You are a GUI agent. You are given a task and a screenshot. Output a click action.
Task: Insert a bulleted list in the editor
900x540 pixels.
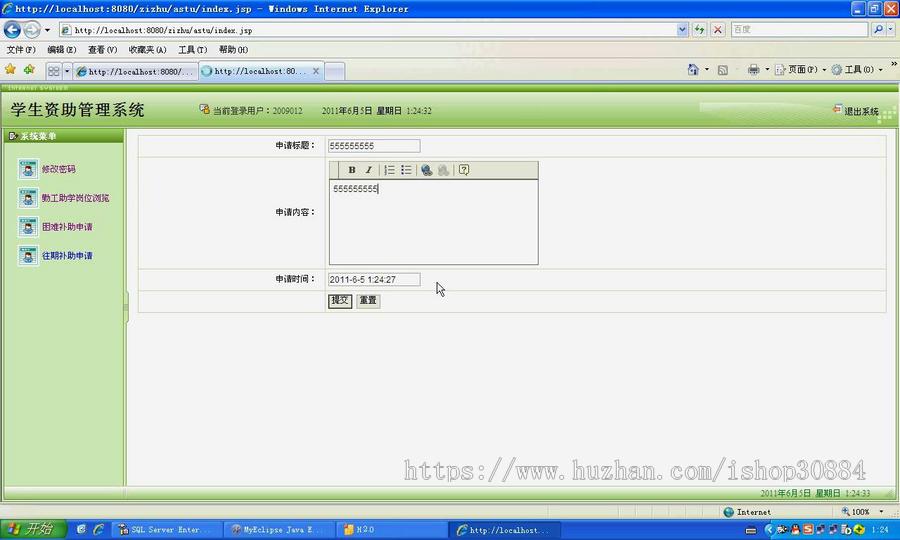(406, 170)
